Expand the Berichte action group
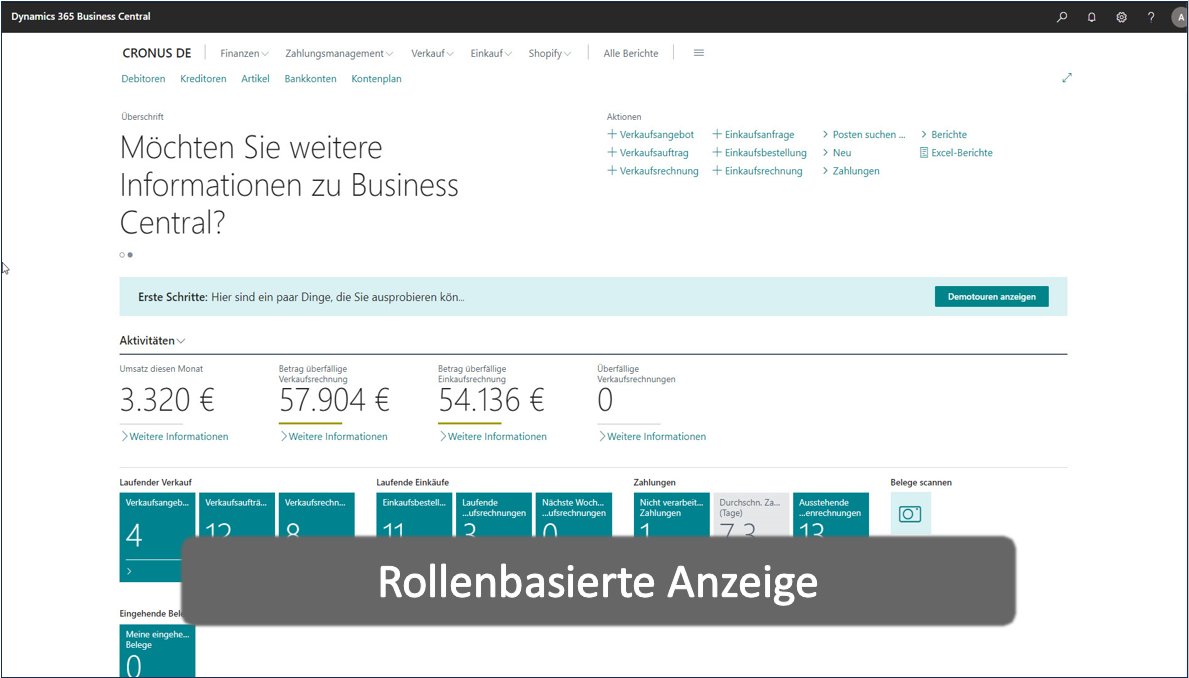1189x678 pixels. (x=944, y=134)
